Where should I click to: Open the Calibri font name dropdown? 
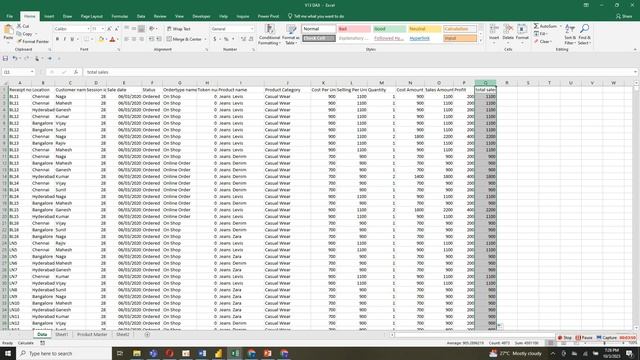coord(88,29)
